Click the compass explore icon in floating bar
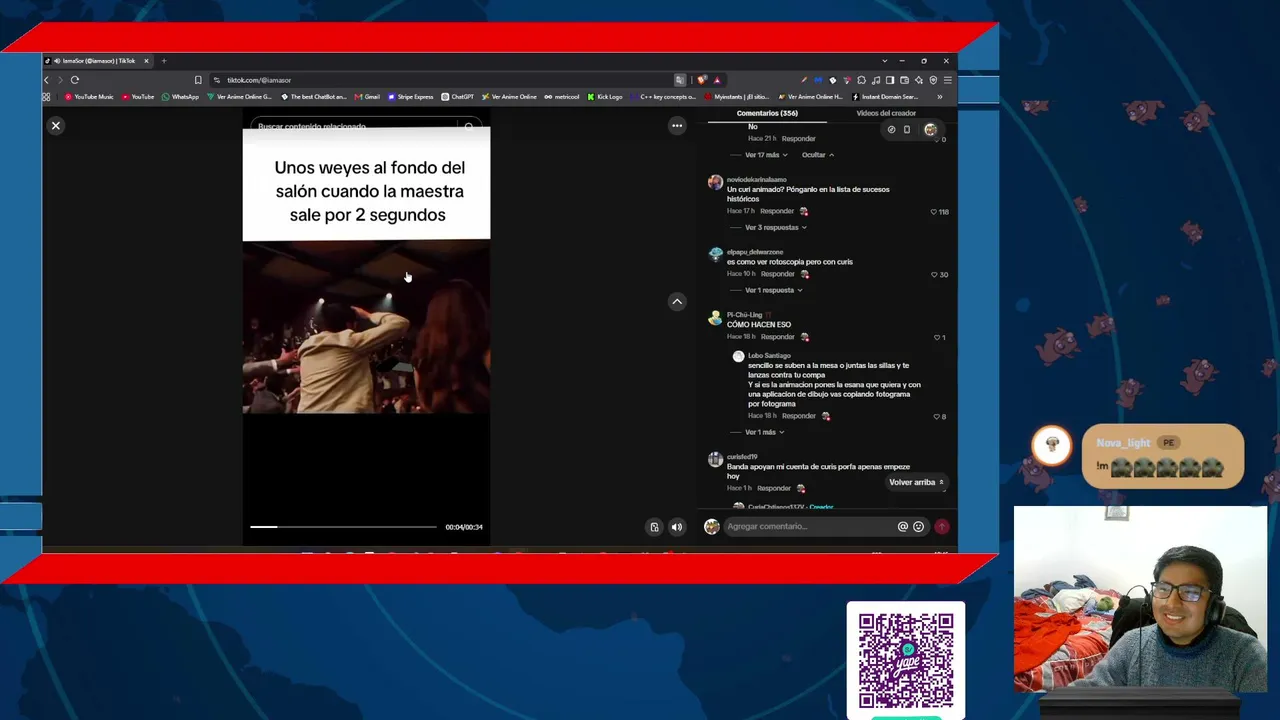The height and width of the screenshot is (720, 1280). point(891,130)
